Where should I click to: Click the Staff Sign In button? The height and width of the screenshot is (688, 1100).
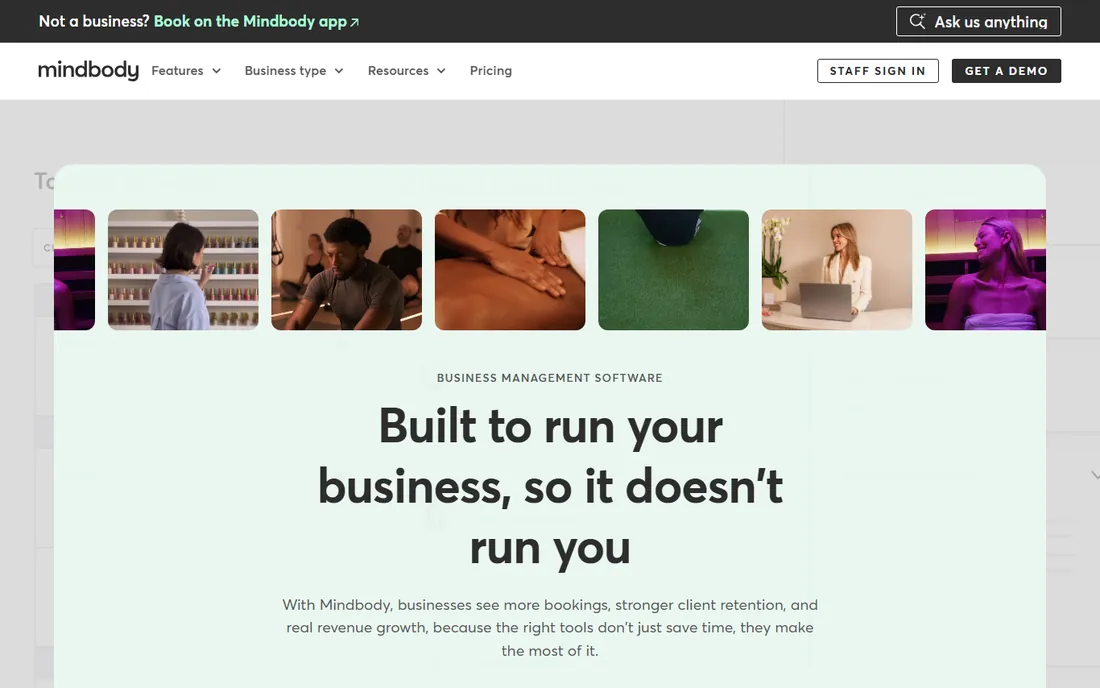878,71
